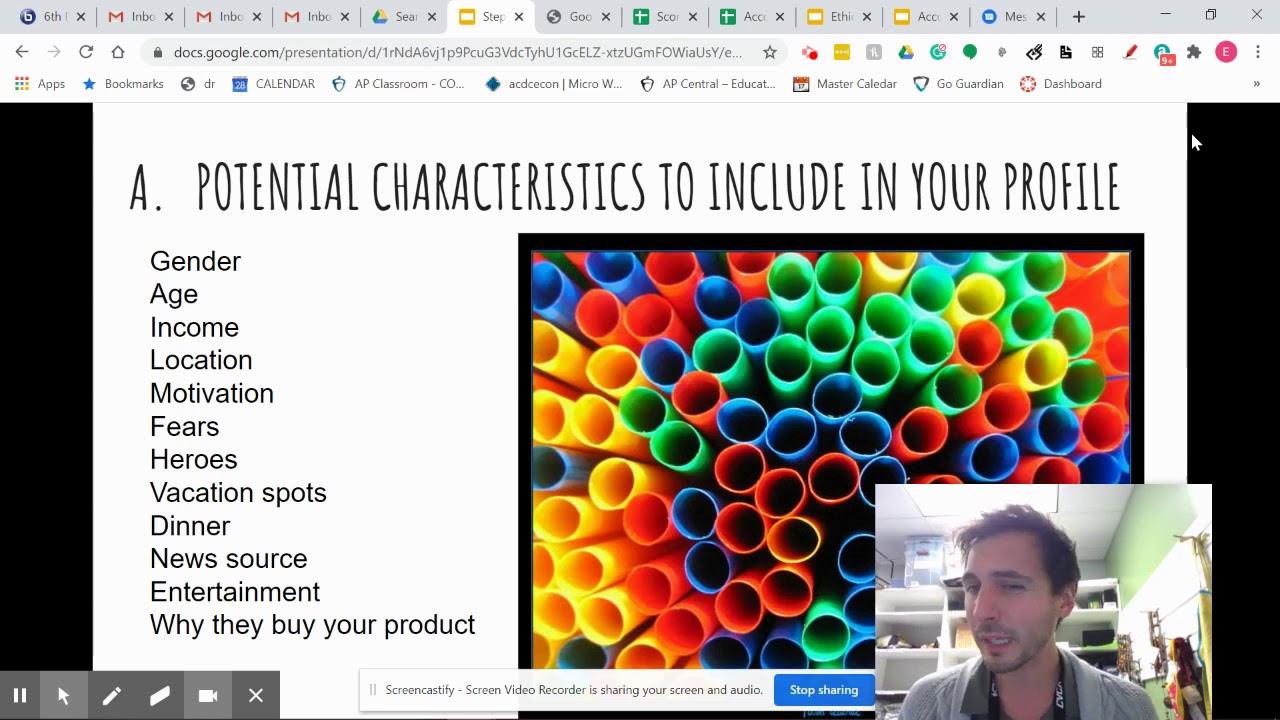Toggle the eraser annotation tool

(160, 694)
